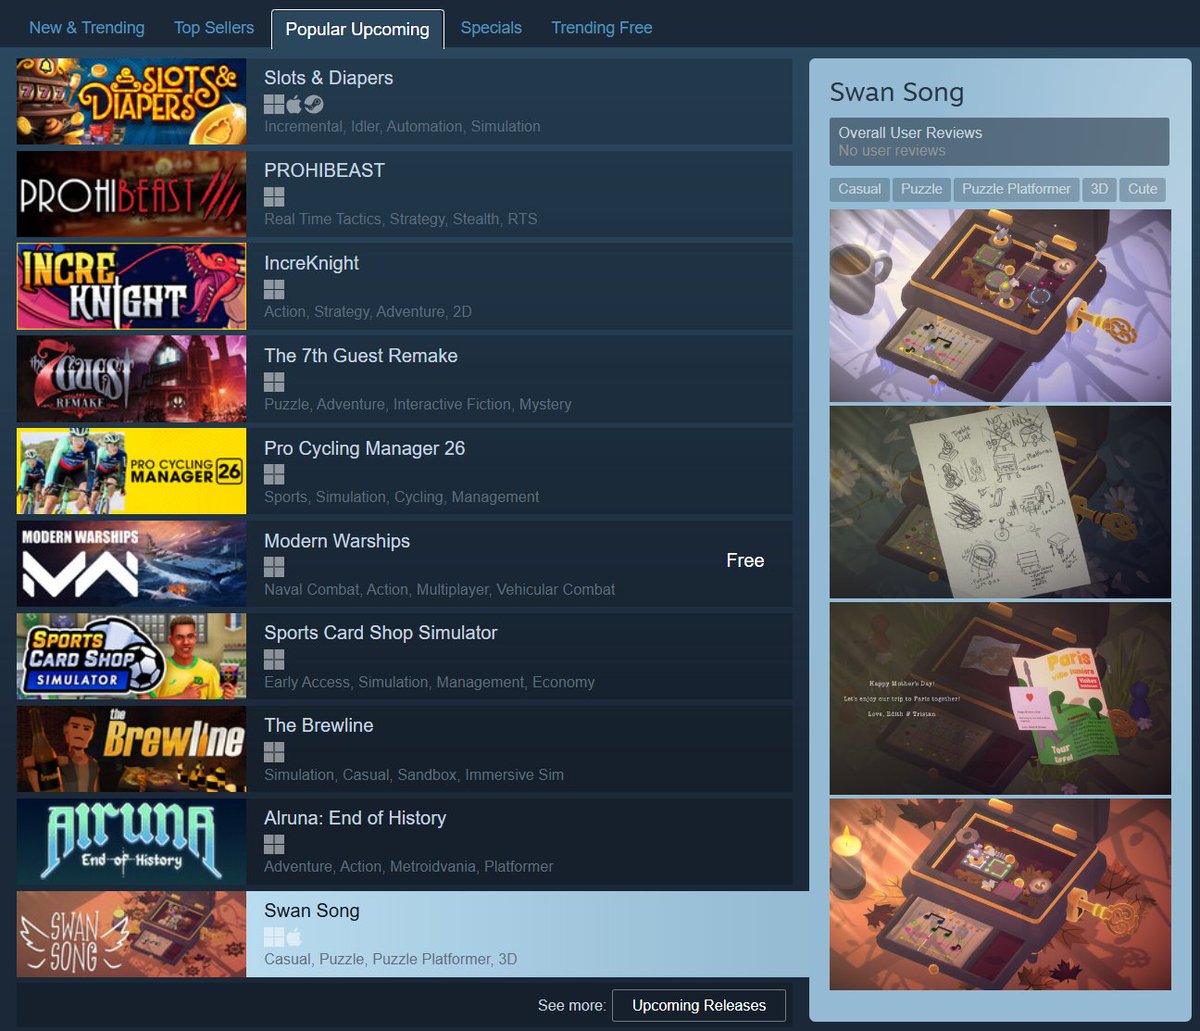Open Swan Song screenshot with coffee mug

[1000, 305]
